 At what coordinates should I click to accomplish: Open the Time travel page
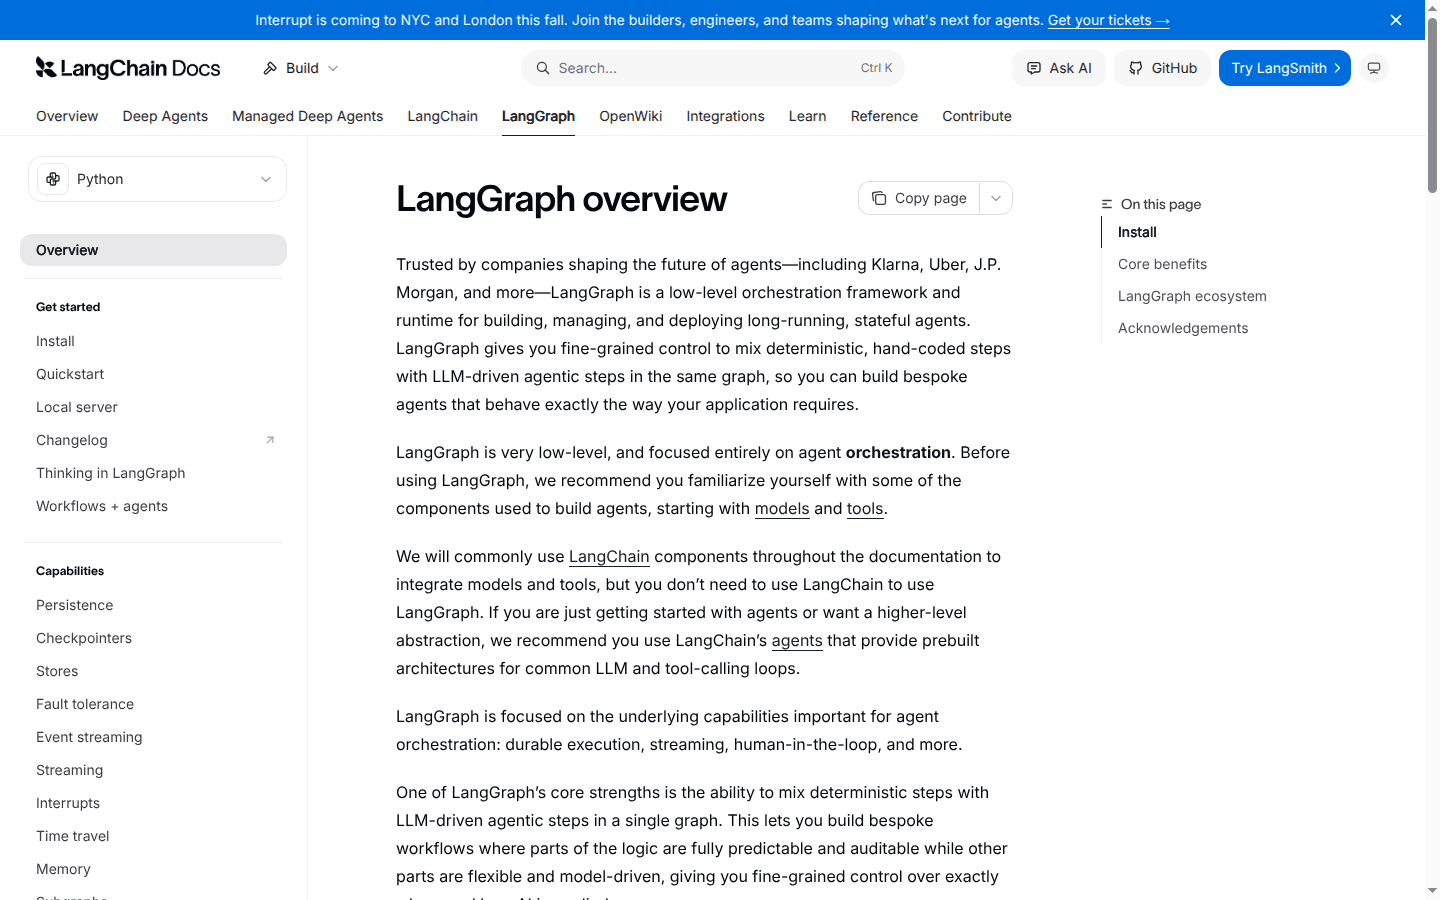point(73,836)
